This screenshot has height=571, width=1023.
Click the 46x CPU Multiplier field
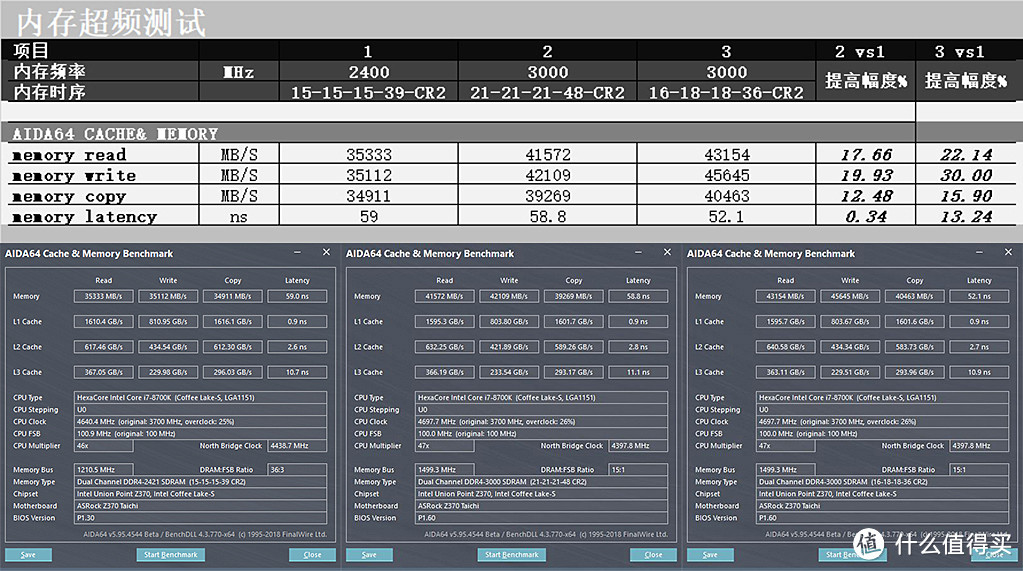click(x=104, y=446)
